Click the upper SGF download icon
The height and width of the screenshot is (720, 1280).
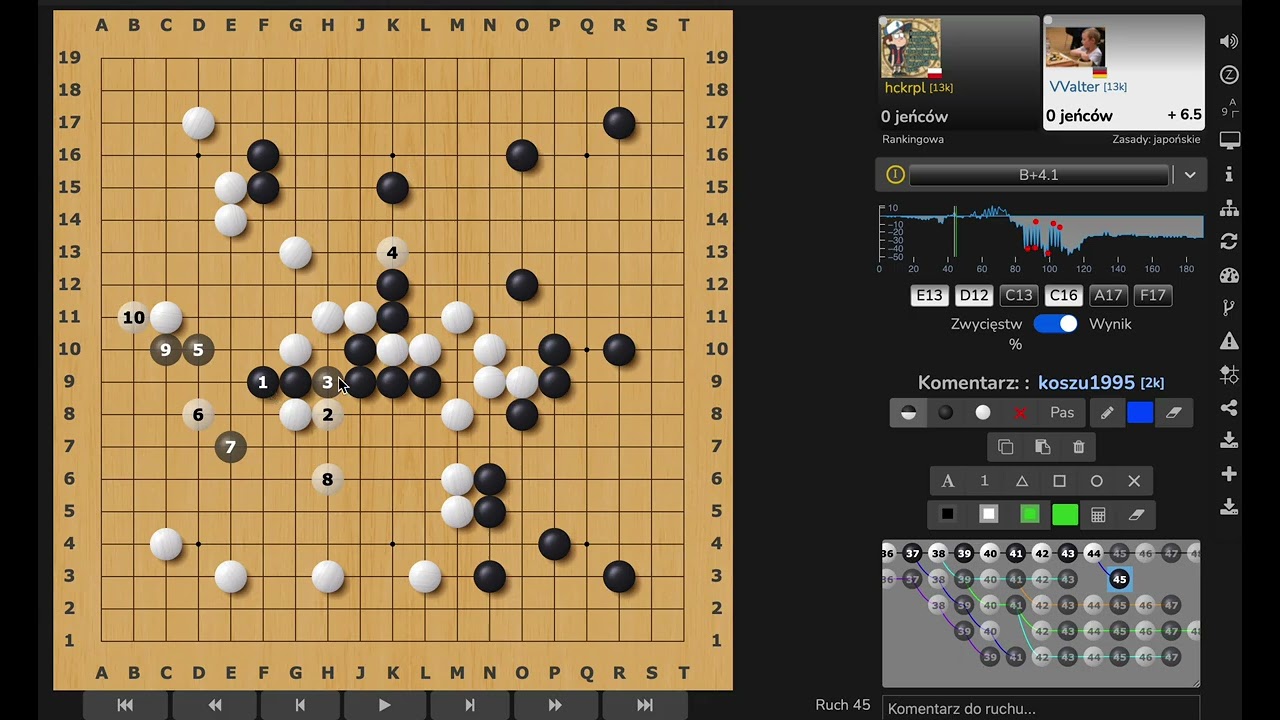(1229, 441)
